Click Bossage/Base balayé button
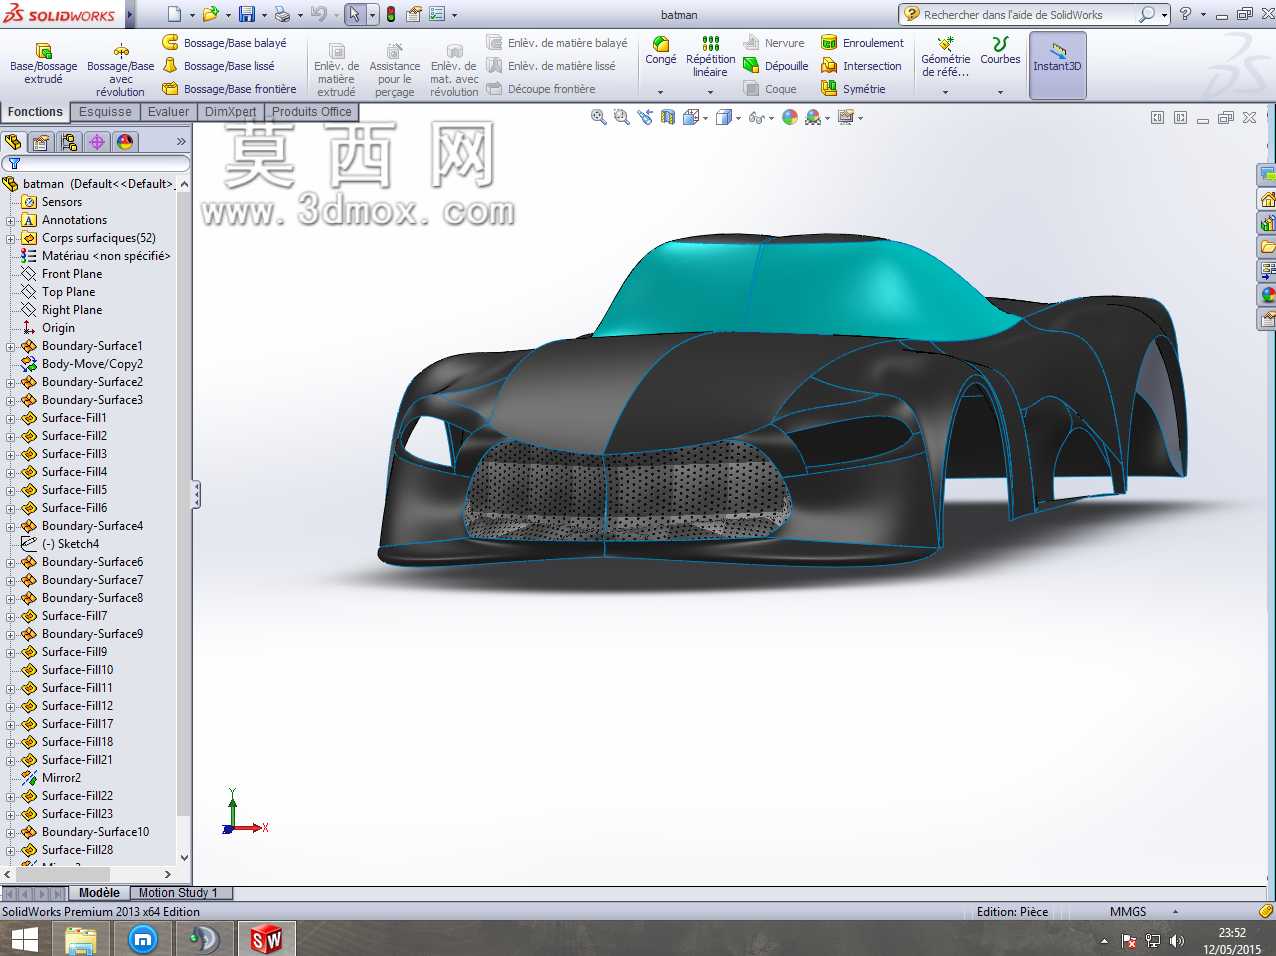 224,43
